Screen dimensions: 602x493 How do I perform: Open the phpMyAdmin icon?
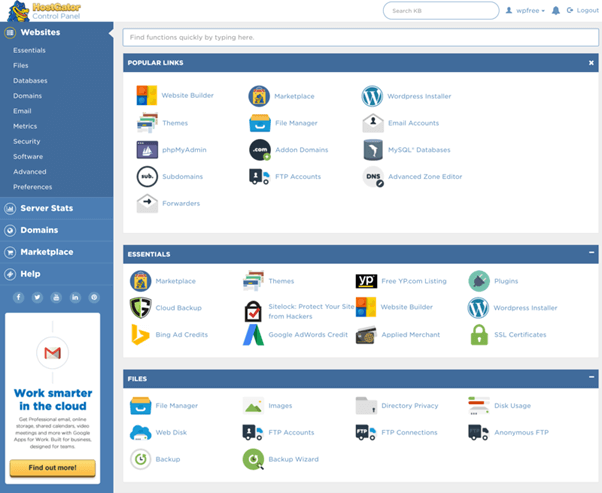[x=147, y=150]
